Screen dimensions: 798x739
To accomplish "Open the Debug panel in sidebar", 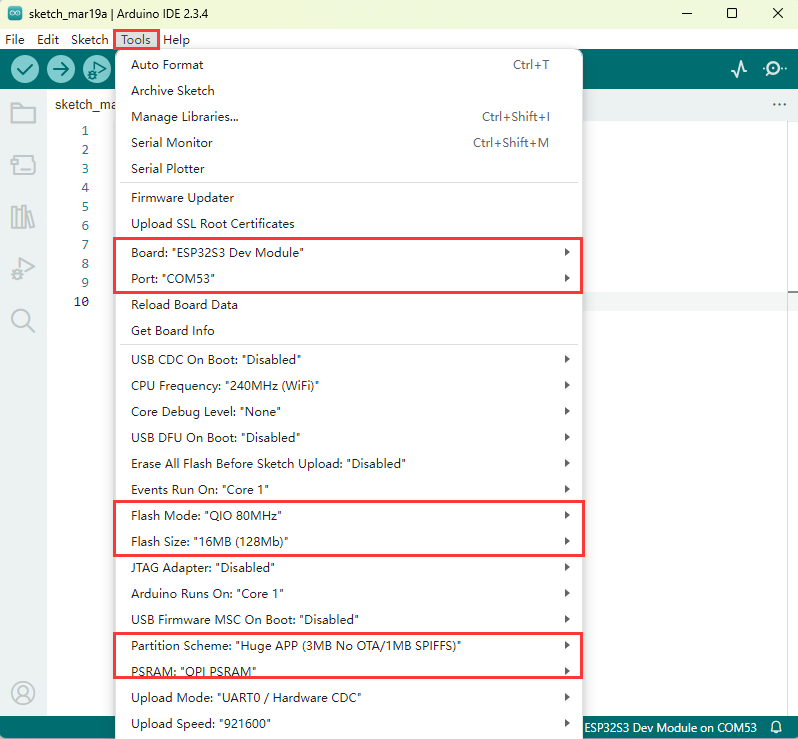I will point(23,269).
